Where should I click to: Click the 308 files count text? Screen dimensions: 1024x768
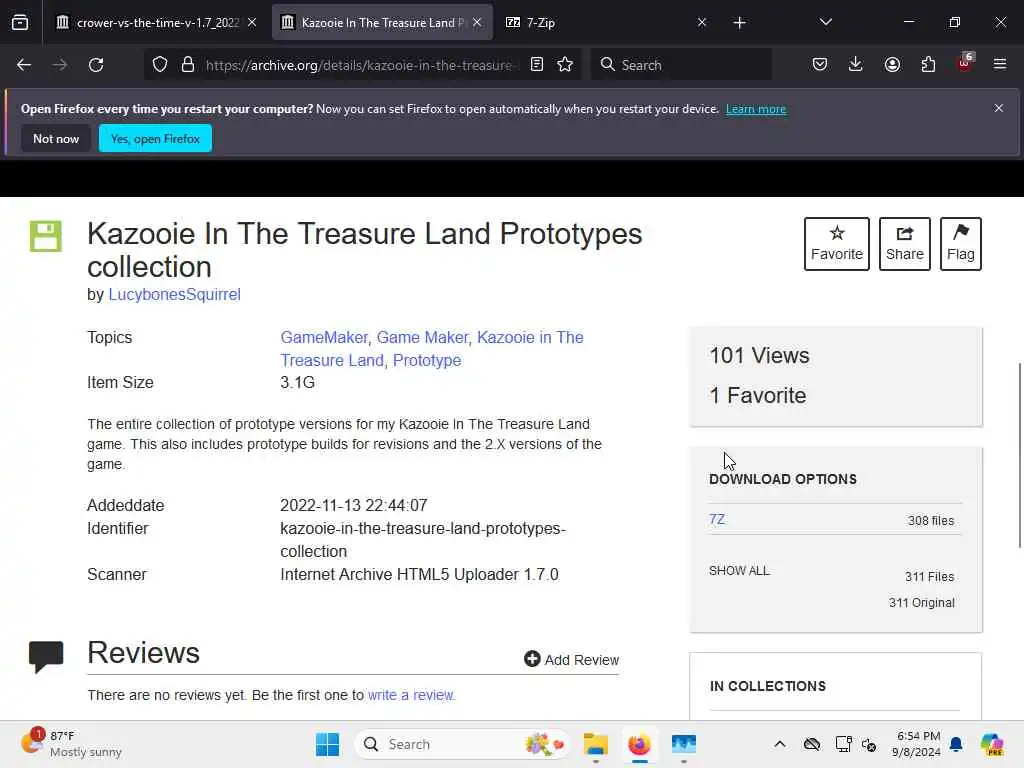click(931, 520)
